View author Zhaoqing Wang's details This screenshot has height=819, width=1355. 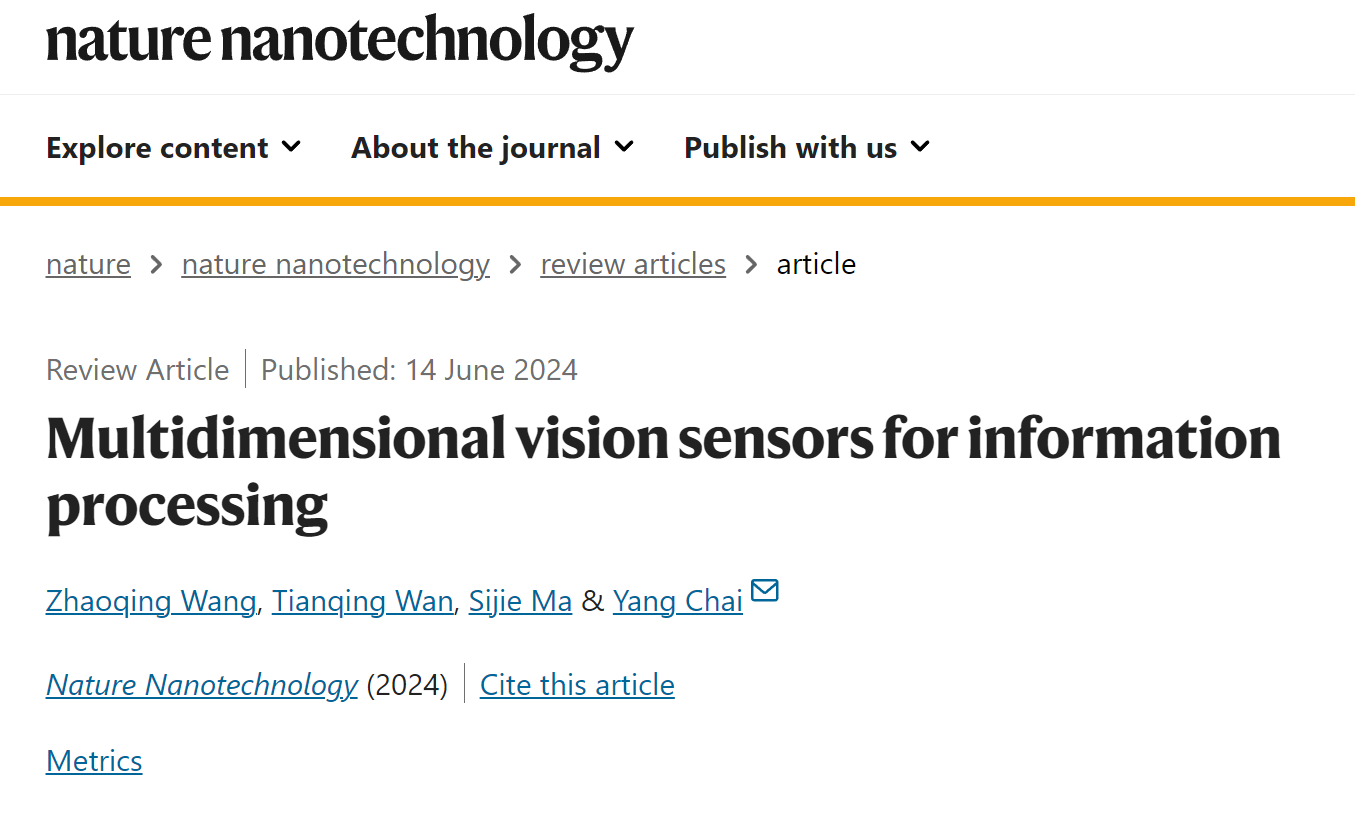click(151, 601)
